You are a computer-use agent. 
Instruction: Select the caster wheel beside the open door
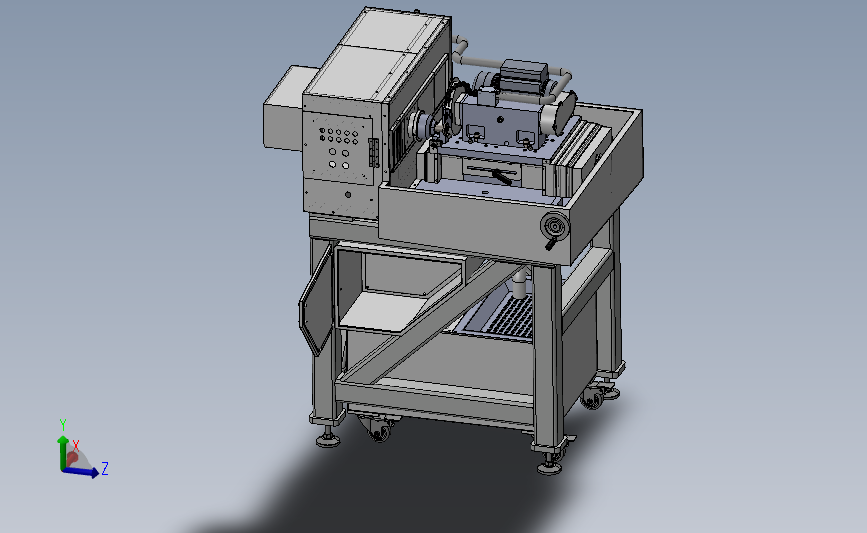380,429
